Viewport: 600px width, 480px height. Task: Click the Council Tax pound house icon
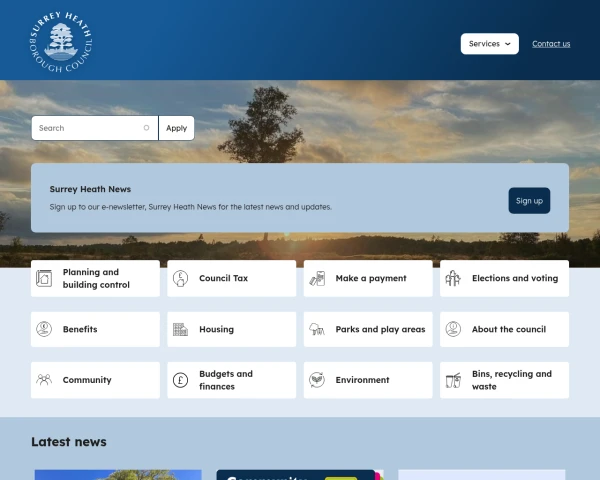click(x=180, y=278)
